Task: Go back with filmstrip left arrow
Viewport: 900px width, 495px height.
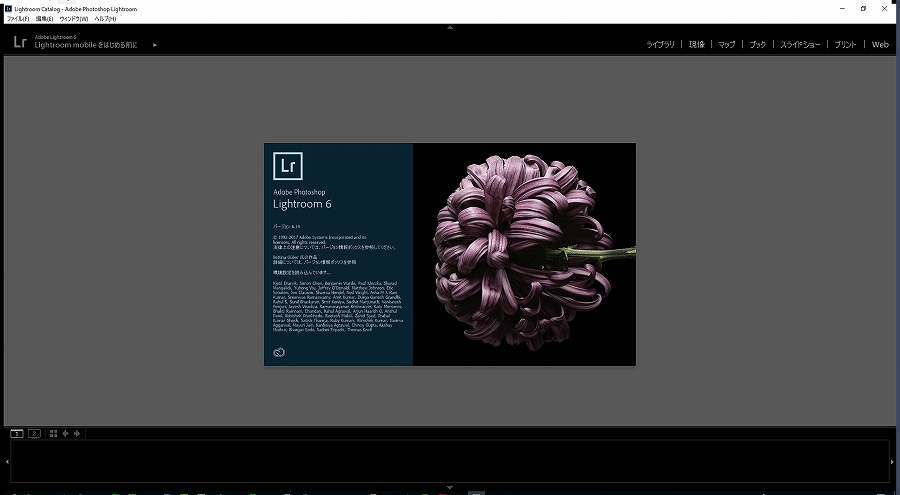Action: click(66, 433)
